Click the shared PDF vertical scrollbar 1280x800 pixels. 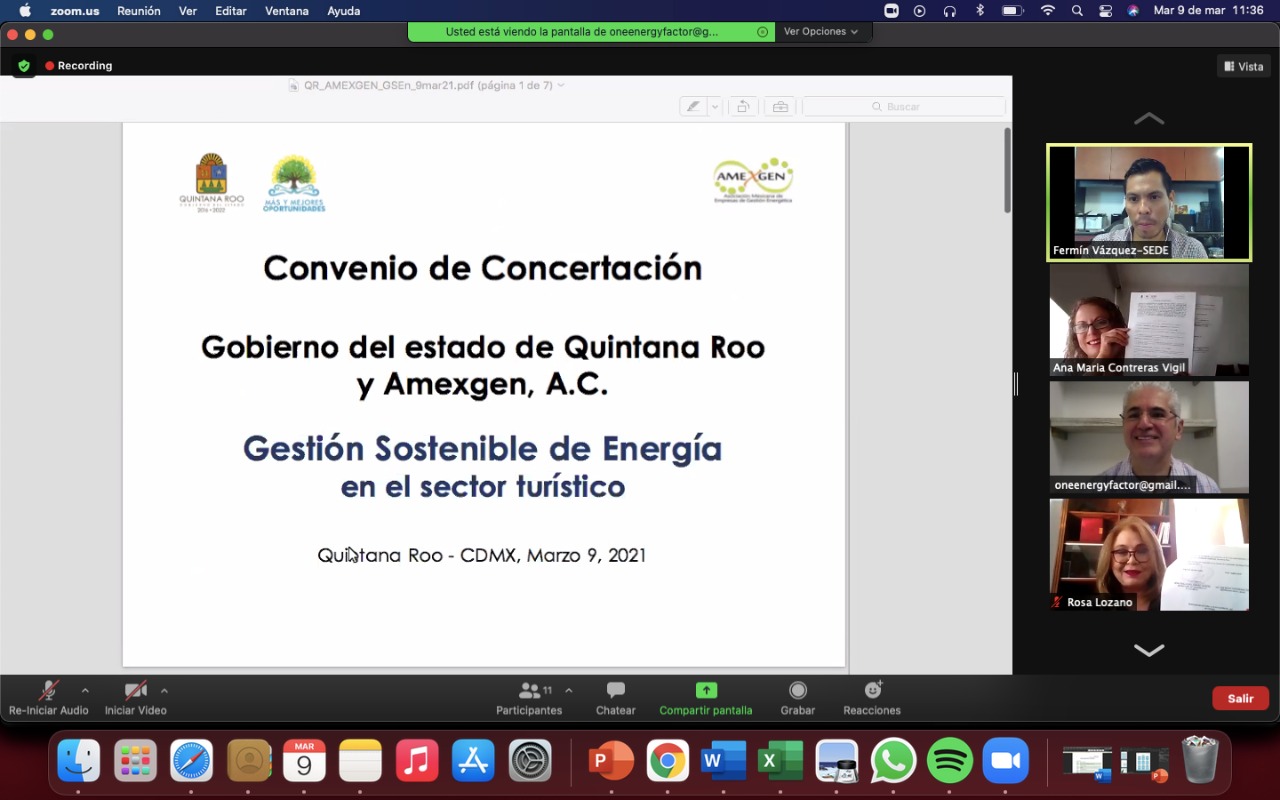(x=1008, y=170)
